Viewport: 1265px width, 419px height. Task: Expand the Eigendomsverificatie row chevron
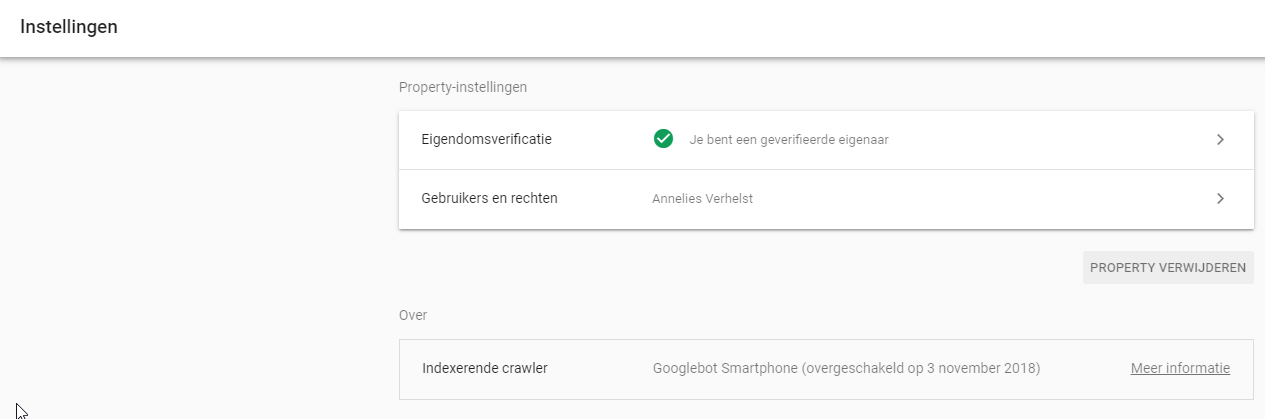1220,140
